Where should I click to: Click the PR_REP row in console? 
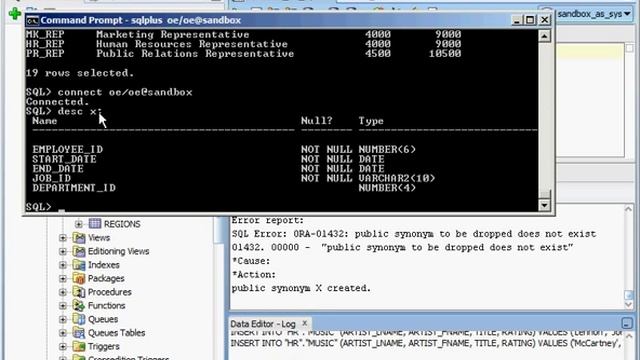coord(244,54)
